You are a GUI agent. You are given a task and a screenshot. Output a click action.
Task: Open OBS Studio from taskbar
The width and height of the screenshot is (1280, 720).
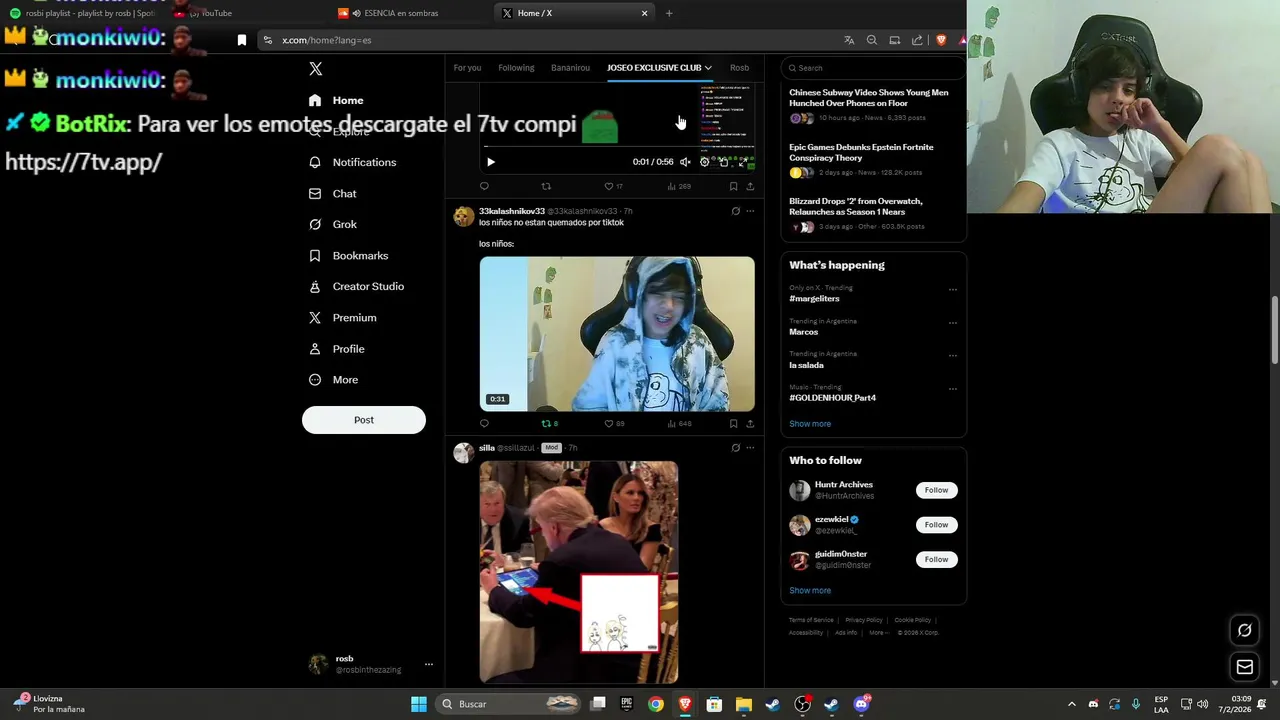[x=802, y=704]
